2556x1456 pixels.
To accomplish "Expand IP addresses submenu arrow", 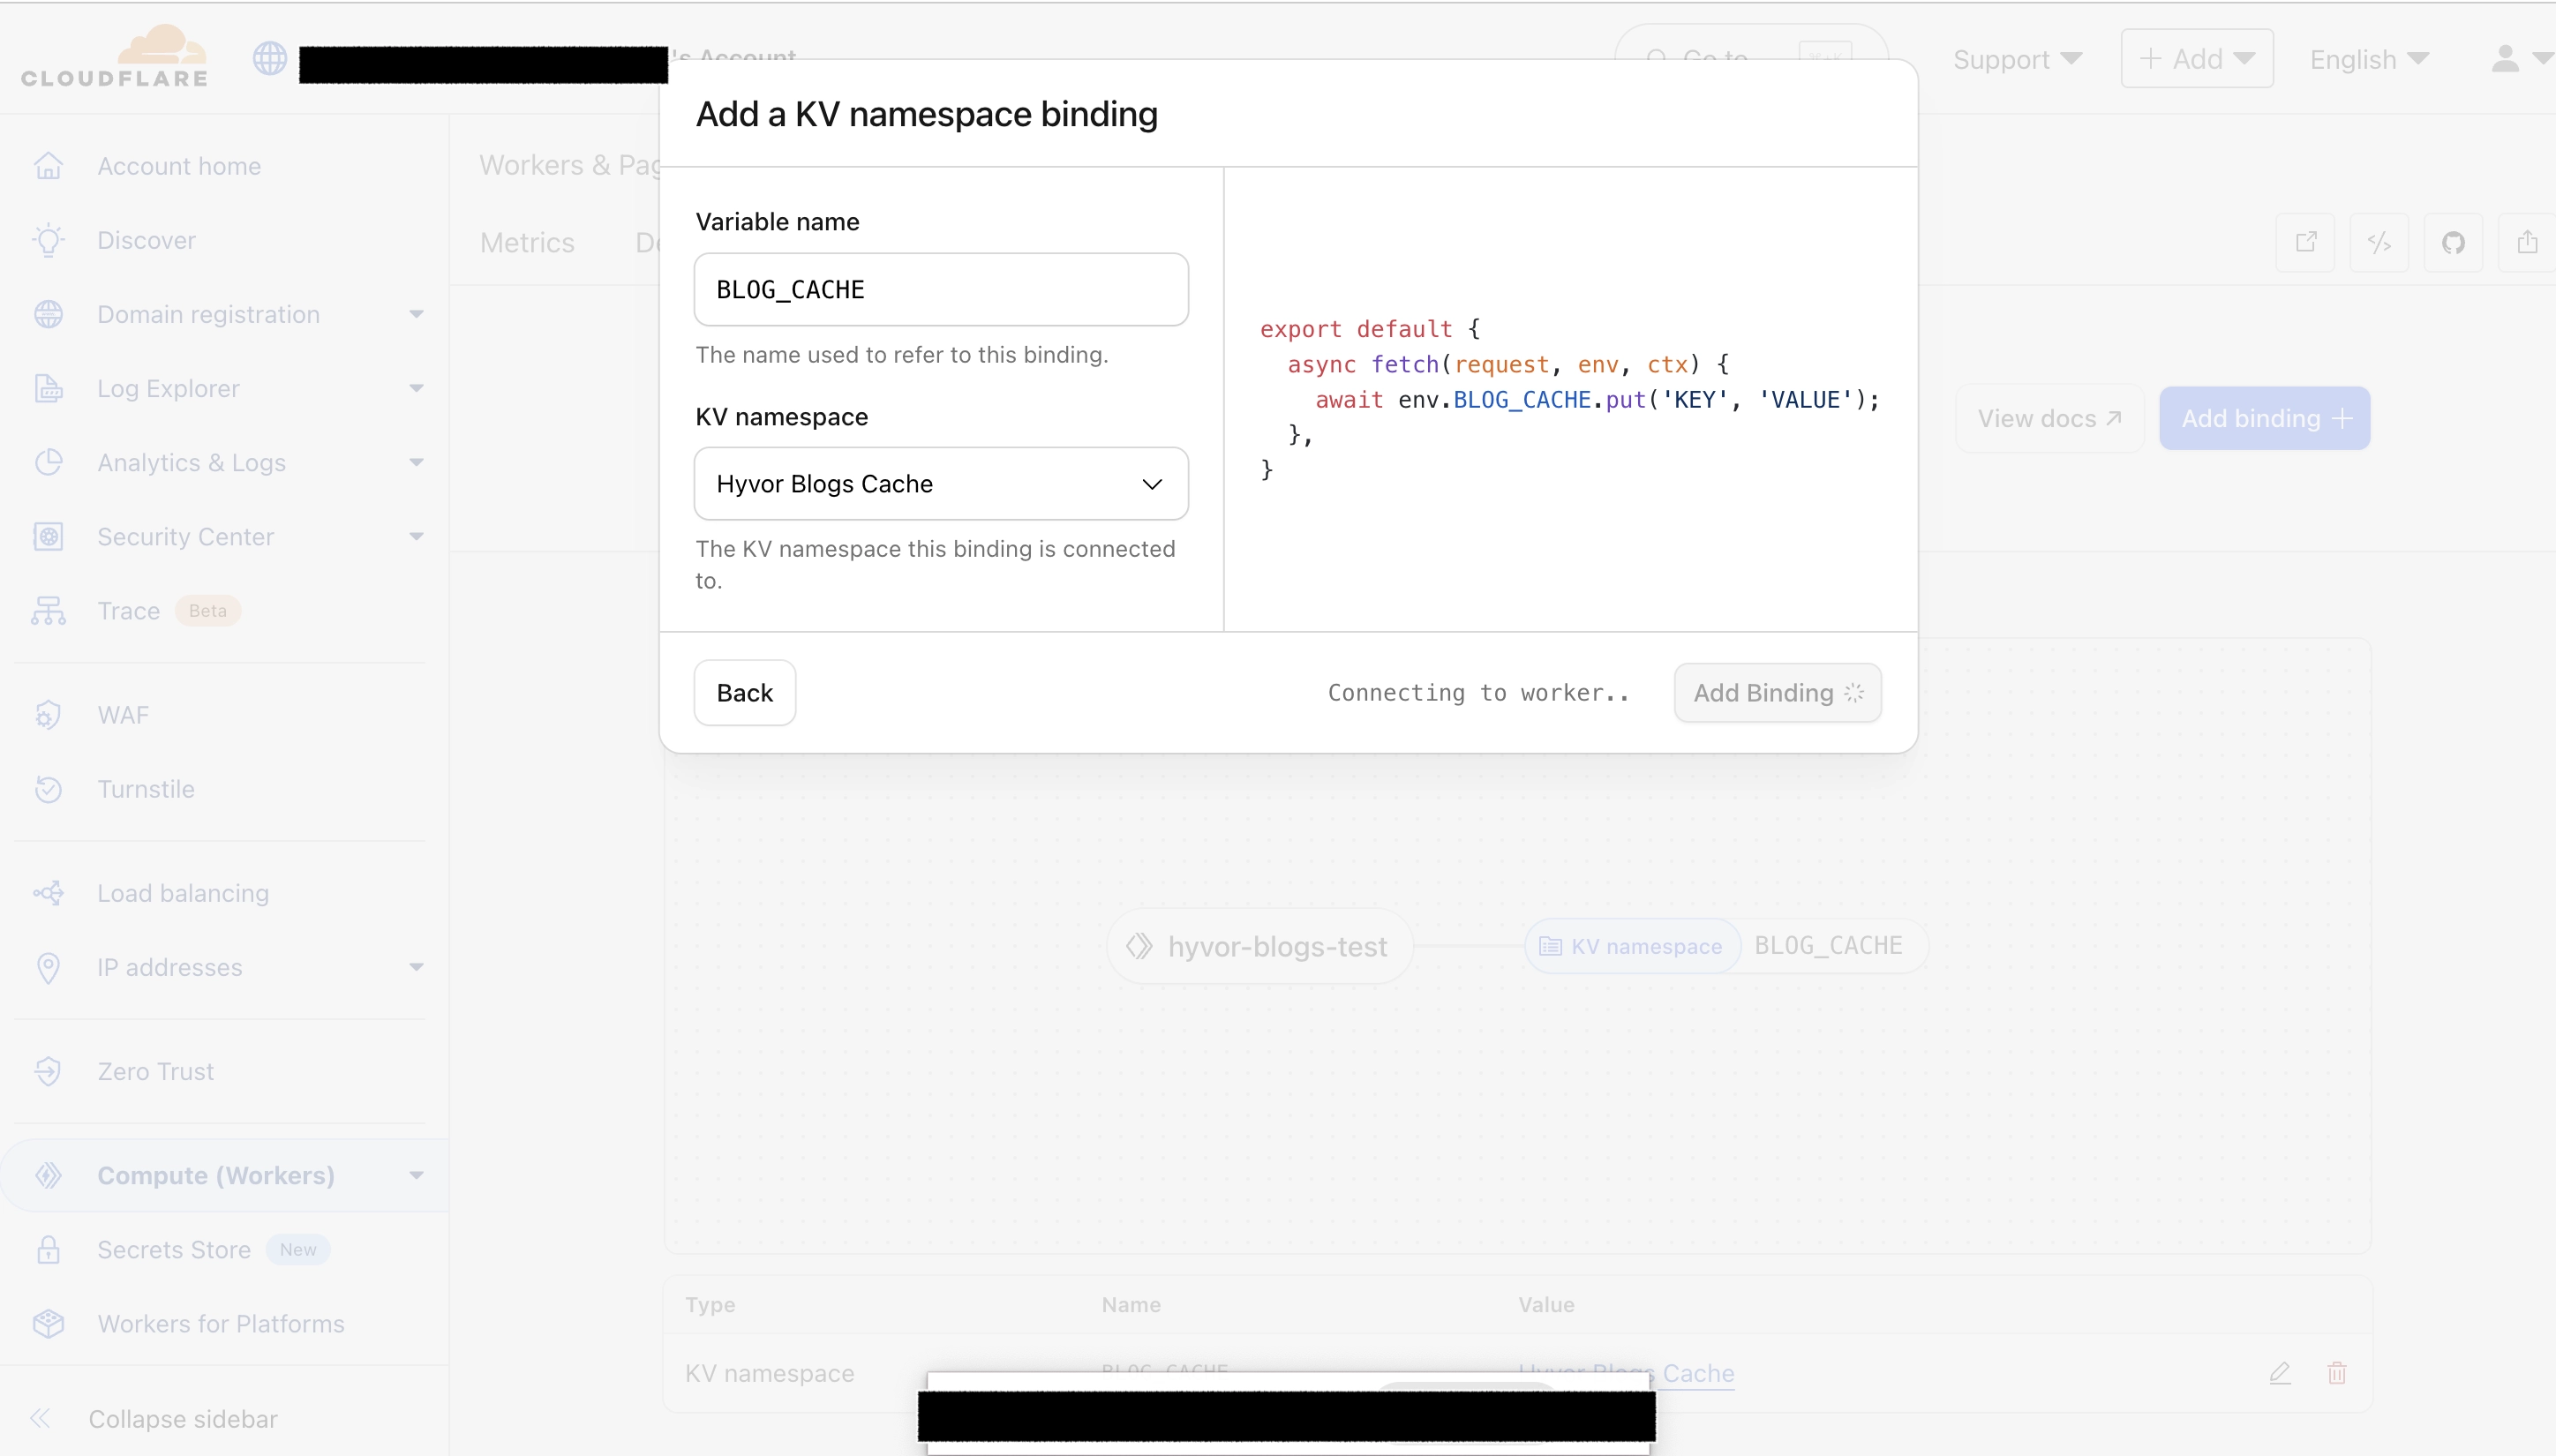I will 416,967.
